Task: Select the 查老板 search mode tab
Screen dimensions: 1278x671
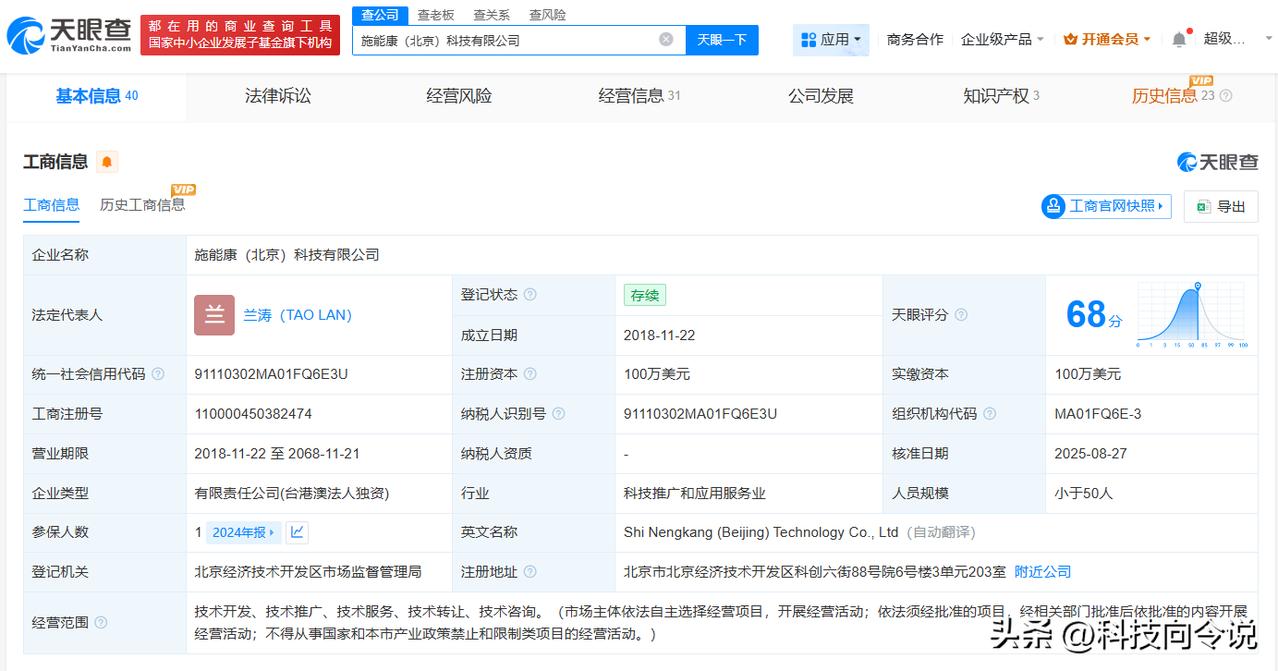Action: (x=436, y=15)
